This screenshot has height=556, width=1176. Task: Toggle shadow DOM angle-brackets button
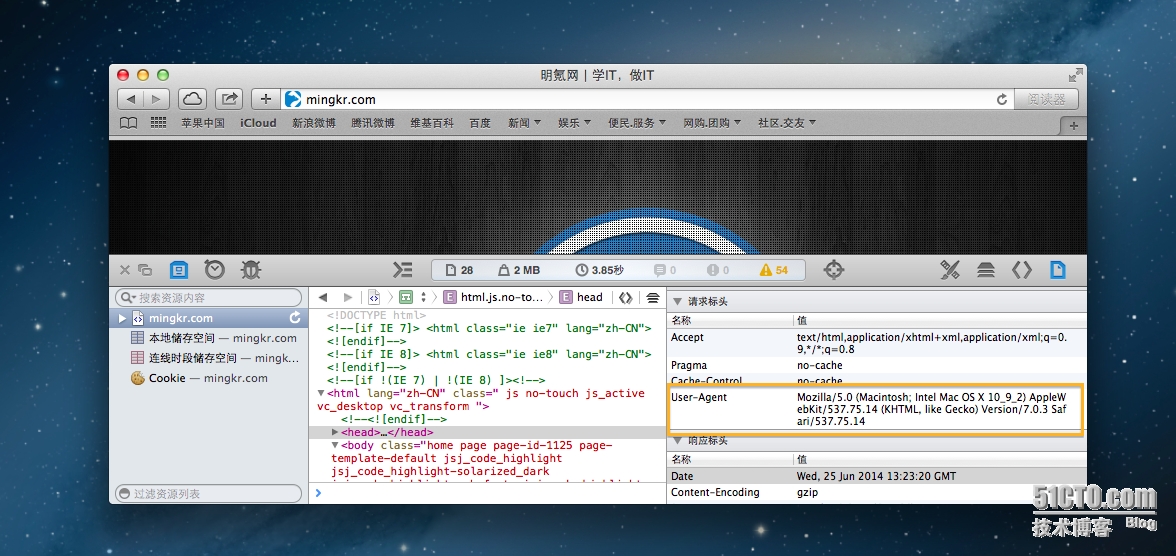(x=626, y=297)
